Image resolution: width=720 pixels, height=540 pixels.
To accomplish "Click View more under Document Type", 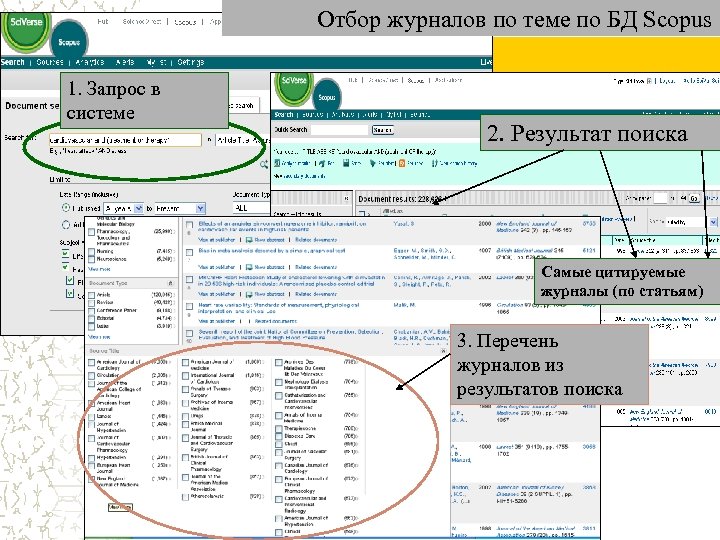I will tap(99, 337).
